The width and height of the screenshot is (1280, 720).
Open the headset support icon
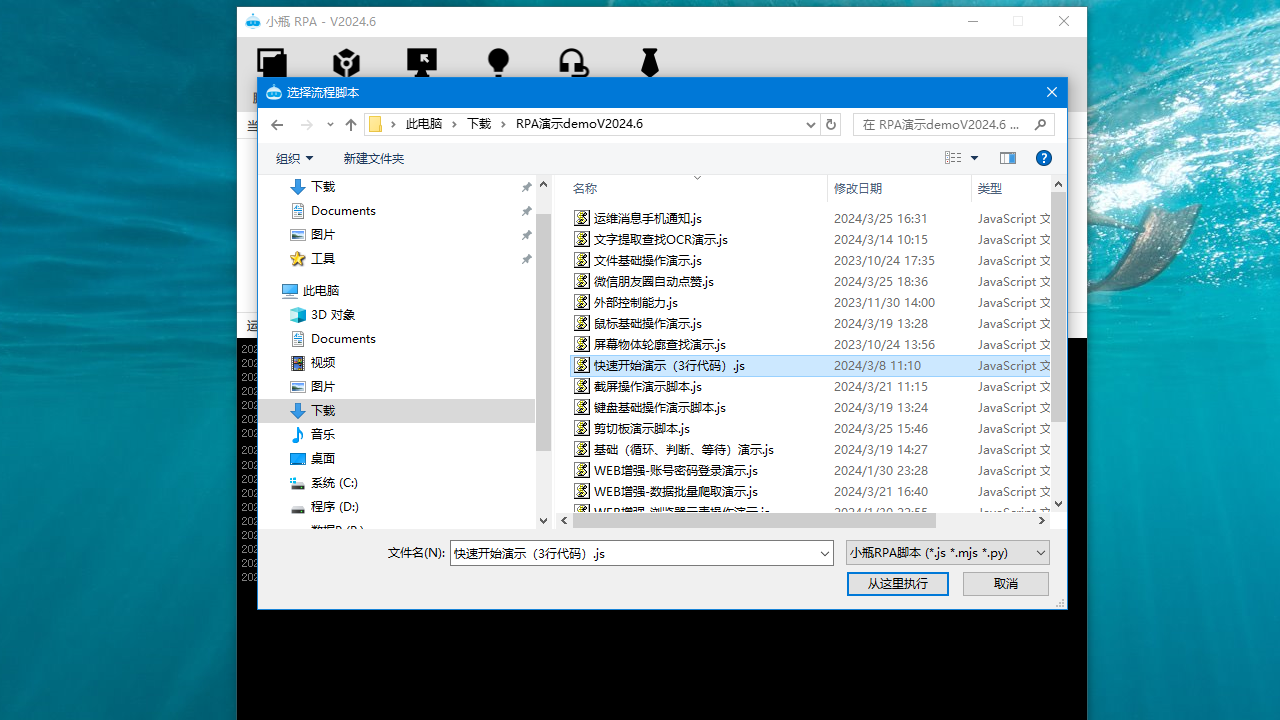[572, 63]
